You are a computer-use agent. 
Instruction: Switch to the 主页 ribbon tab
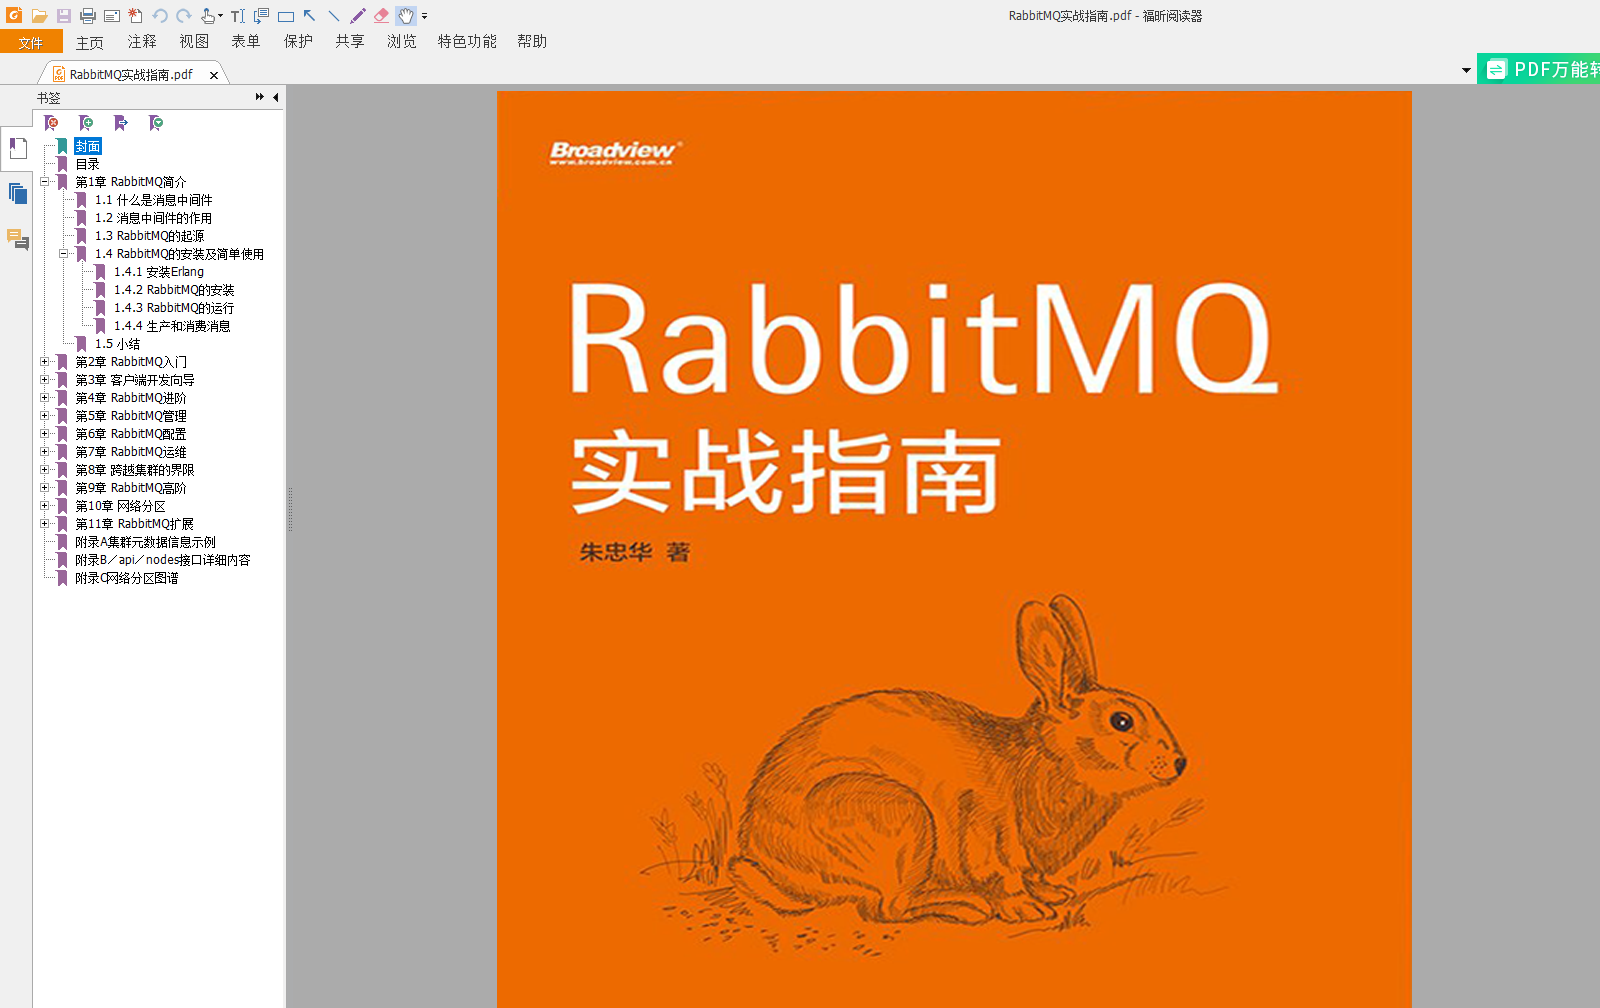point(90,42)
